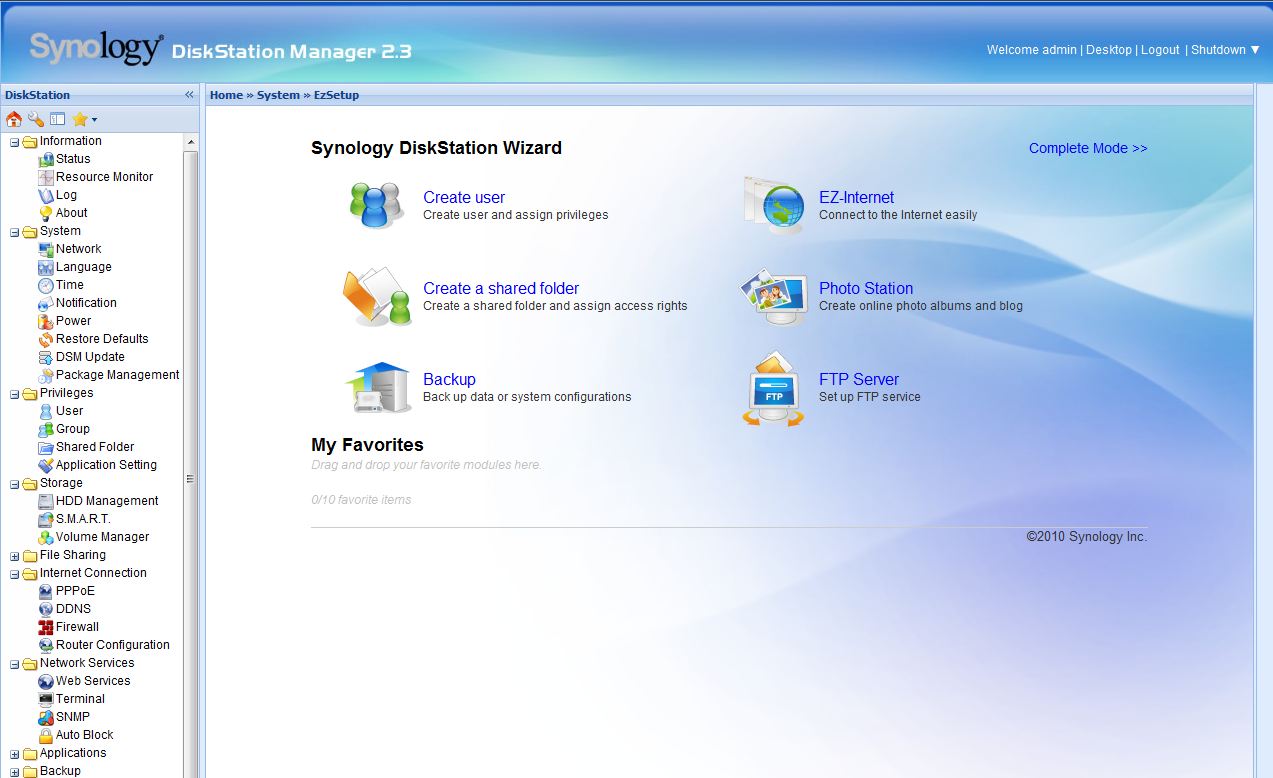Click the EZ-Internet globe icon
1273x778 pixels.
774,205
